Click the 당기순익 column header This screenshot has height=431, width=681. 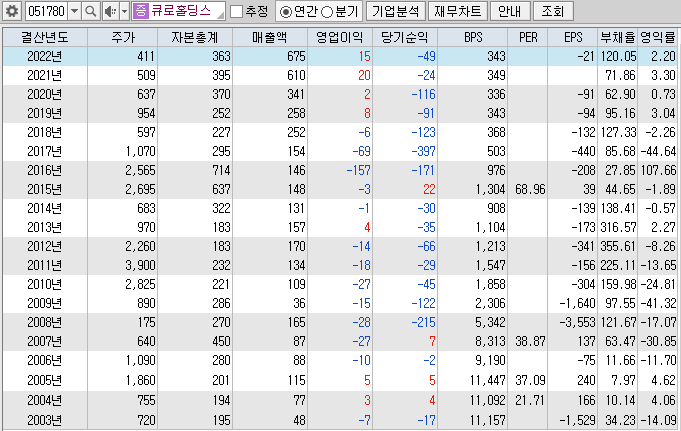[405, 37]
